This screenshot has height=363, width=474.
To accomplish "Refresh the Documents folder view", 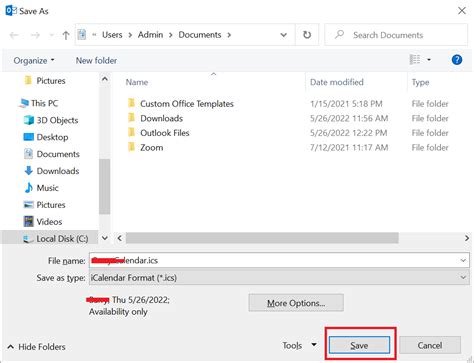I will click(x=307, y=35).
